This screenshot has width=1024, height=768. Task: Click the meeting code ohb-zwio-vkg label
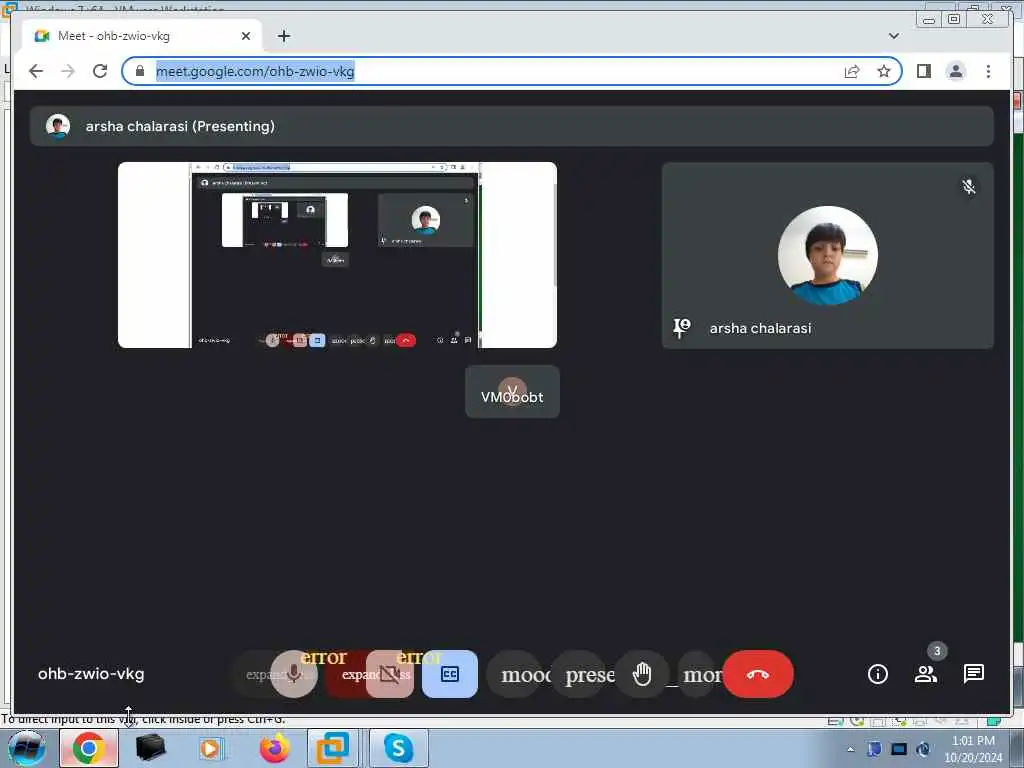click(91, 674)
